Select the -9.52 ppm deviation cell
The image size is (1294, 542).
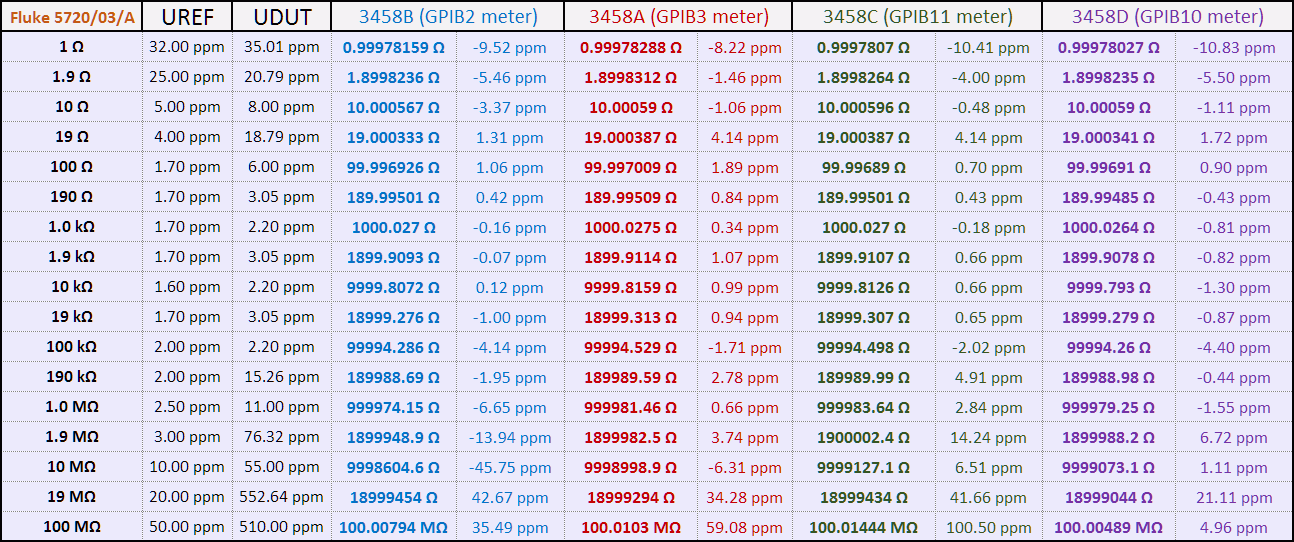click(x=510, y=48)
